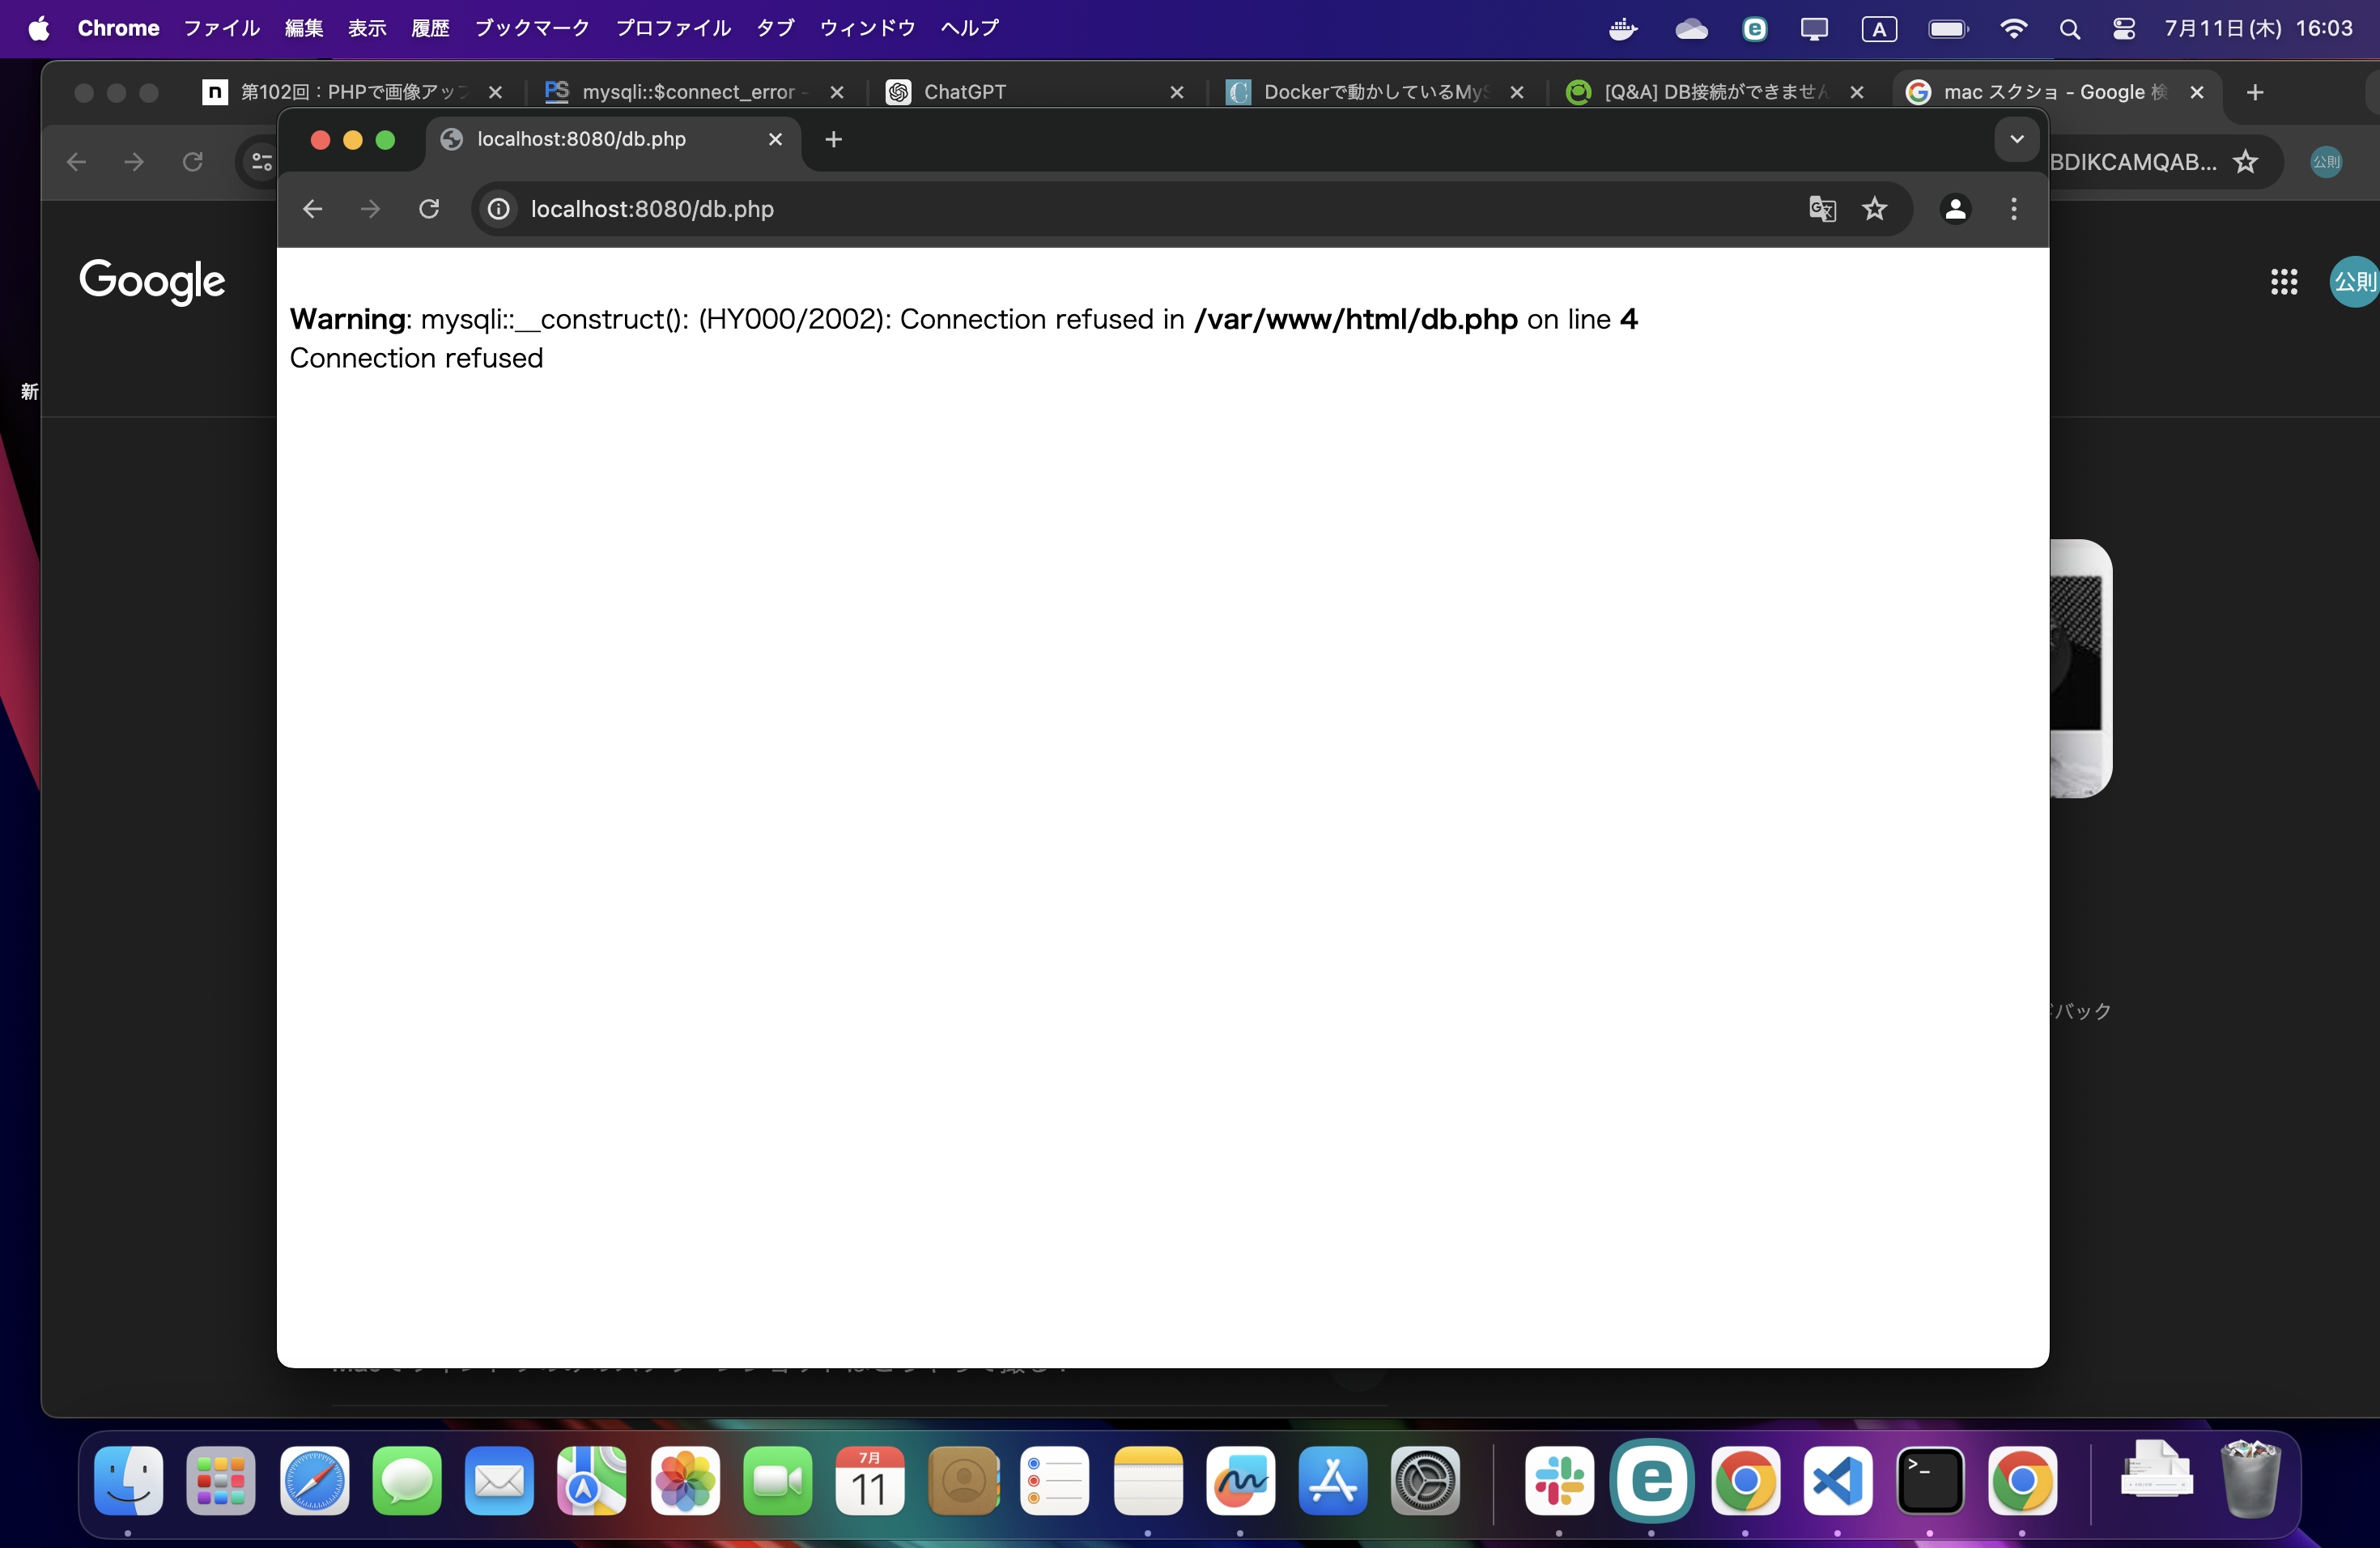2380x1548 pixels.
Task: Open the ウィンドウ menu
Action: pos(867,28)
